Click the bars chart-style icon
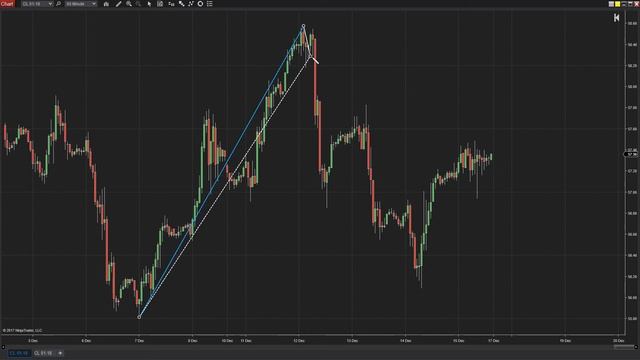640x360 pixels. click(x=106, y=4)
